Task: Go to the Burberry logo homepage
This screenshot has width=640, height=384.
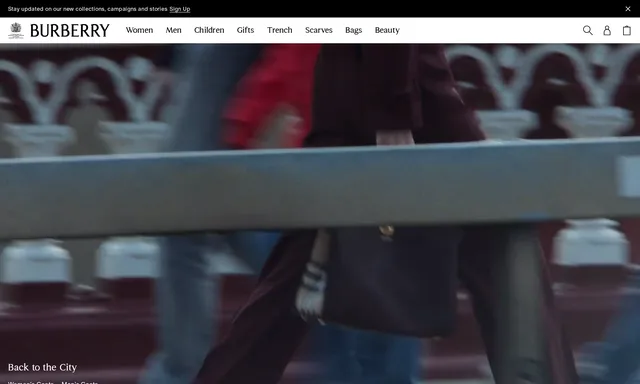Action: 70,30
